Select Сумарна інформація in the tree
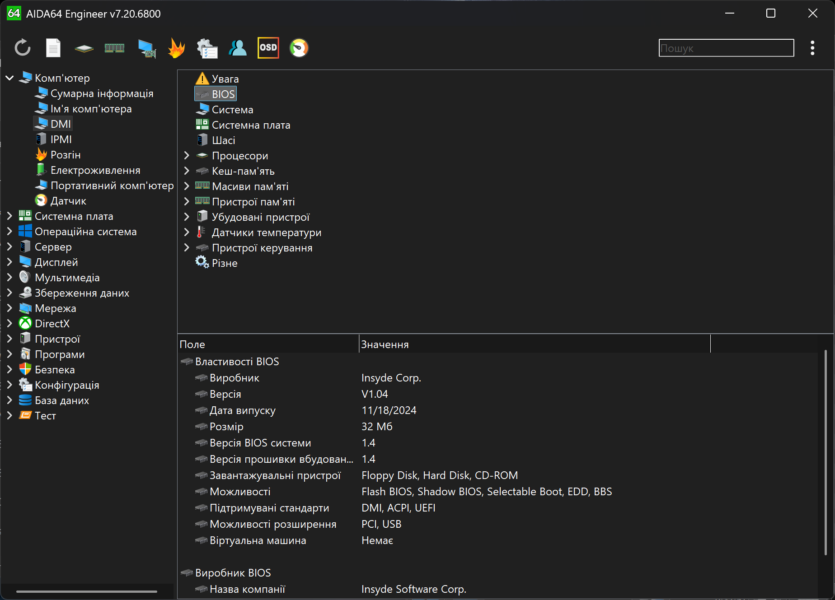Viewport: 835px width, 600px height. point(94,93)
